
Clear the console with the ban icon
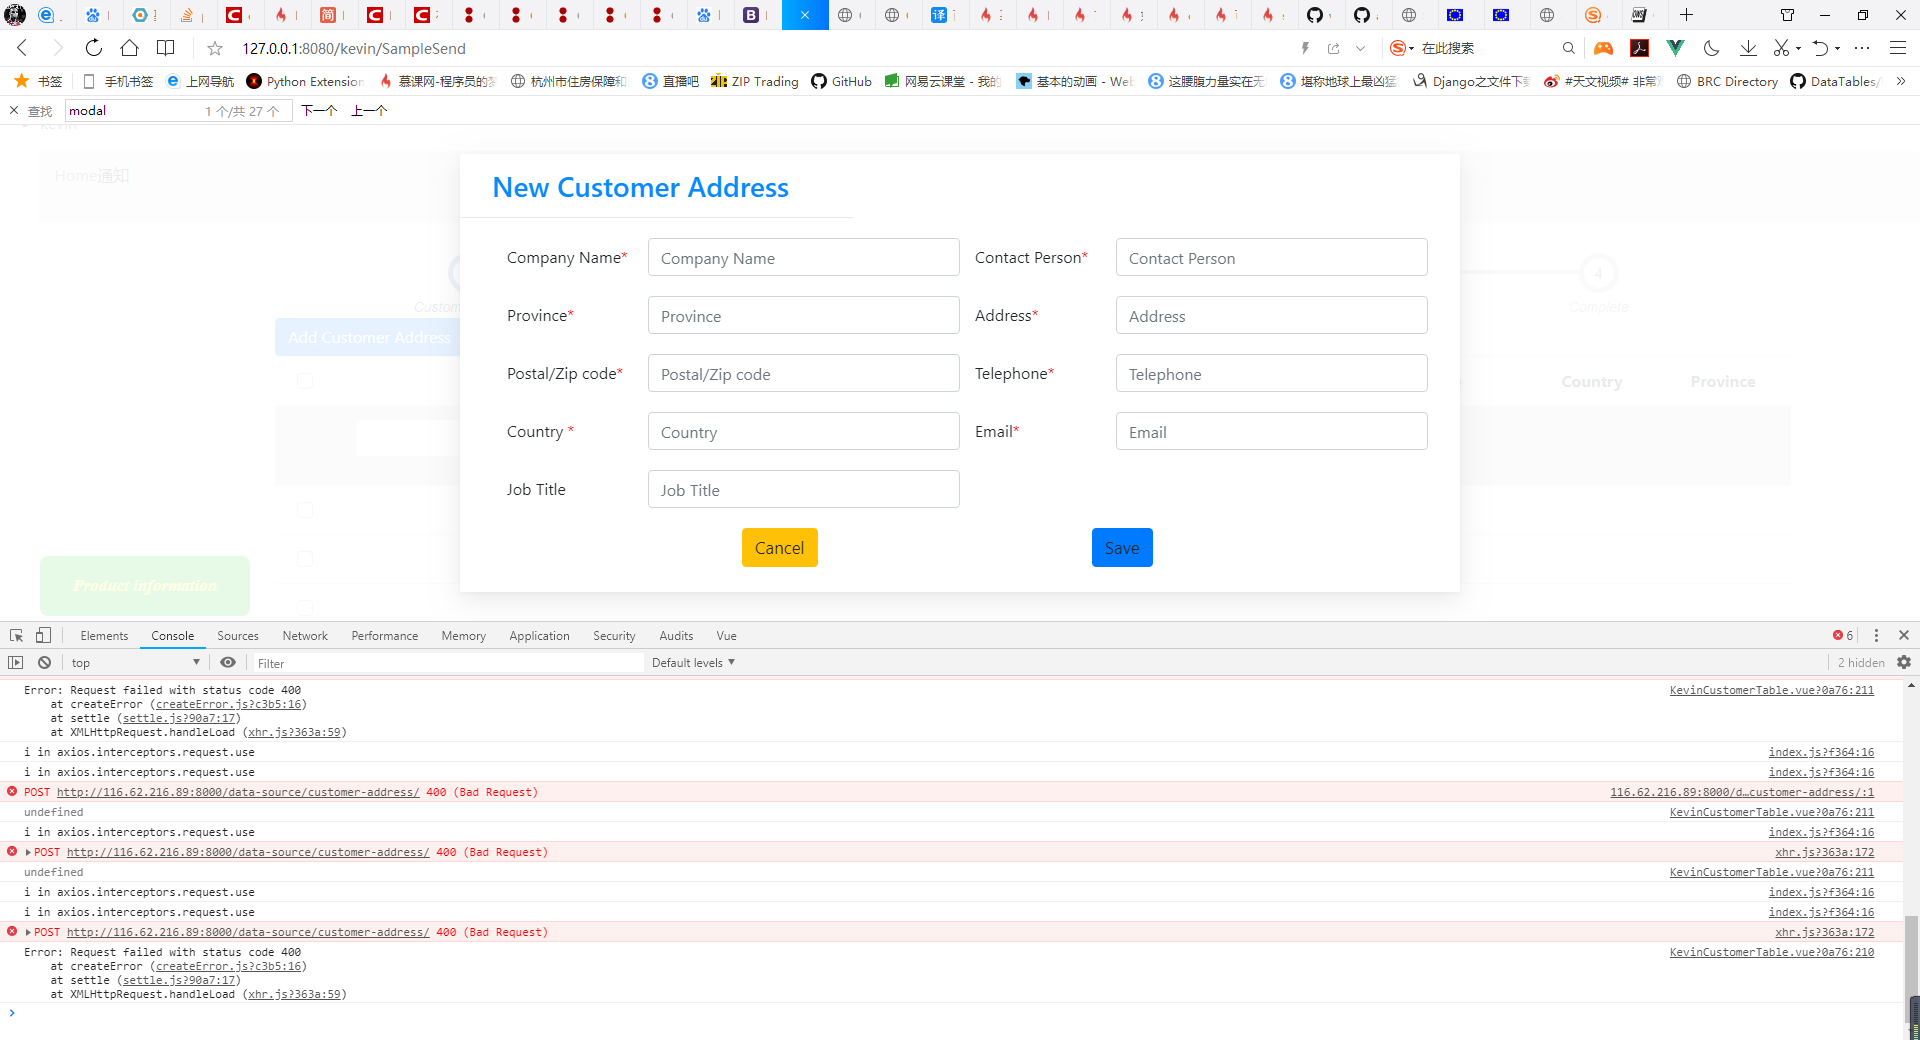[44, 662]
